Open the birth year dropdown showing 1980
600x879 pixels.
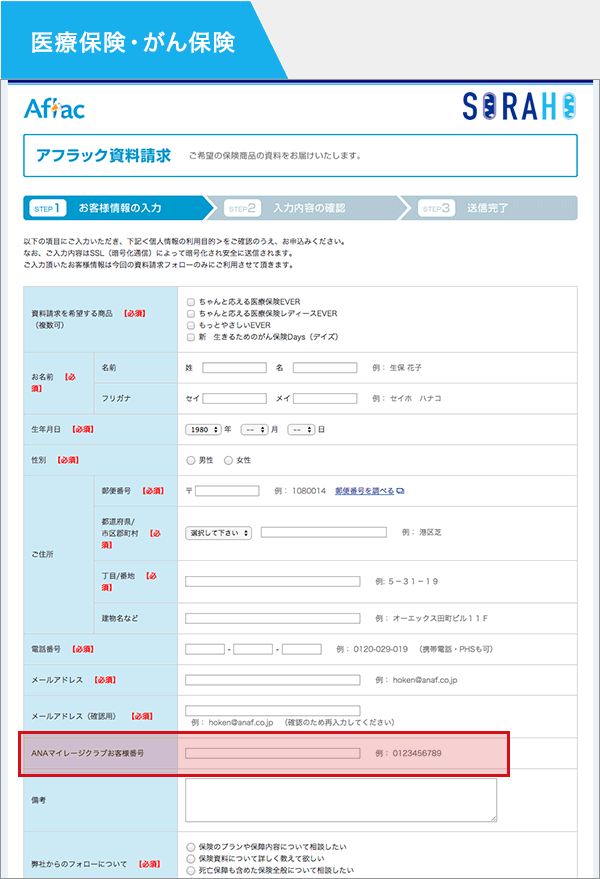[204, 430]
